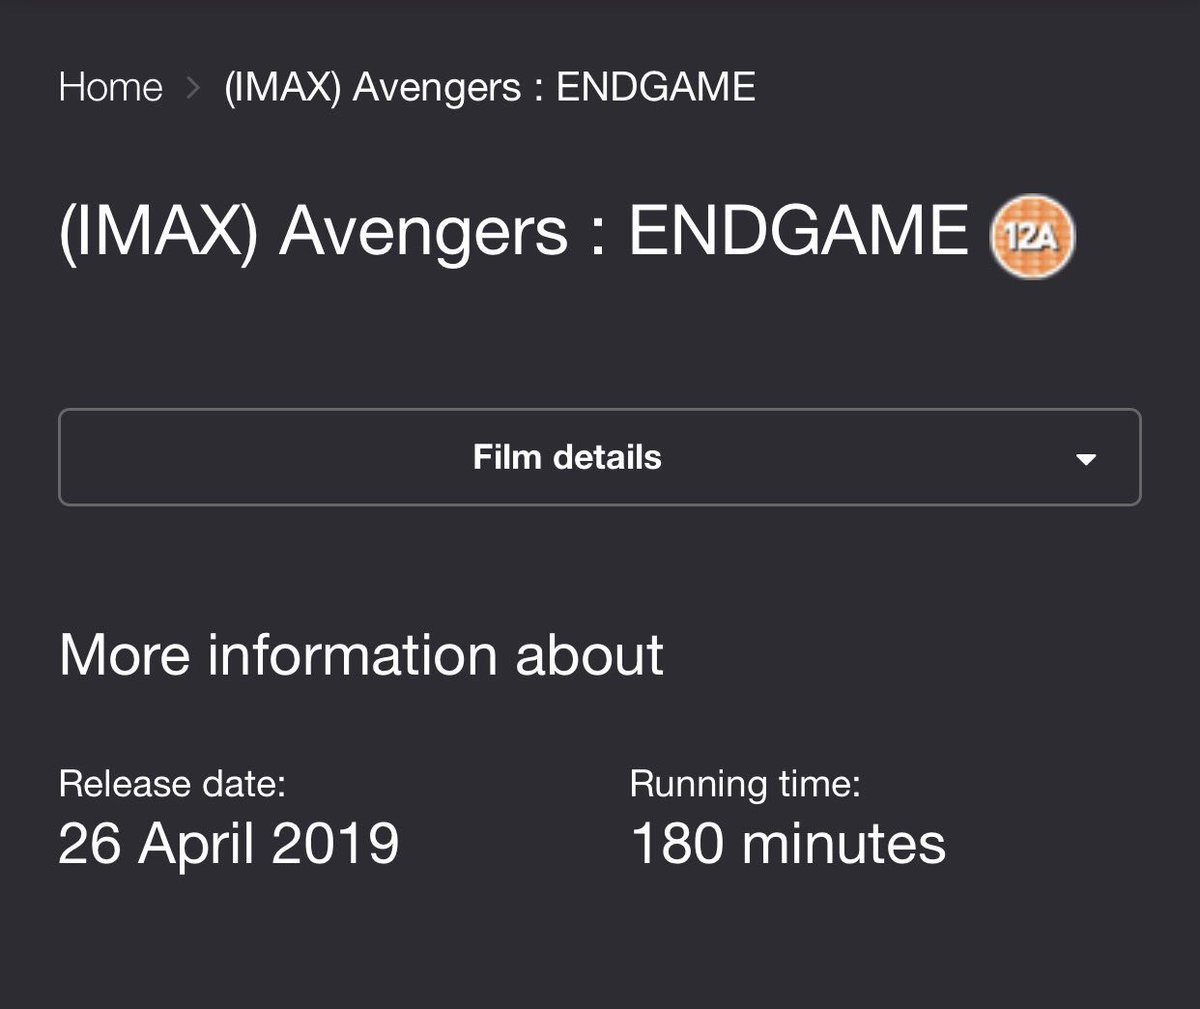Click the 'Release date:' label
This screenshot has height=1009, width=1200.
[172, 783]
